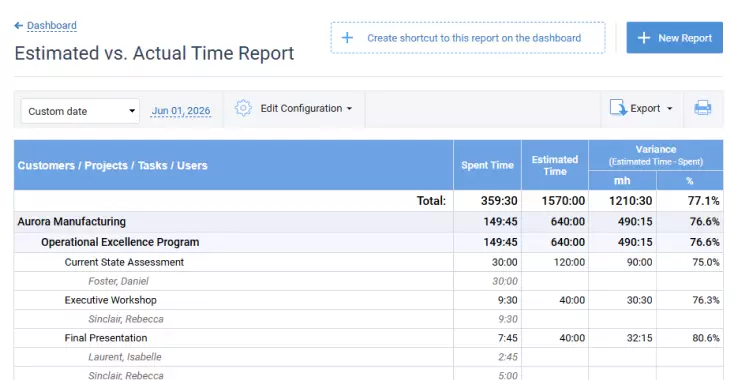The image size is (750, 380).
Task: Open the Edit Configuration menu
Action: click(x=306, y=109)
